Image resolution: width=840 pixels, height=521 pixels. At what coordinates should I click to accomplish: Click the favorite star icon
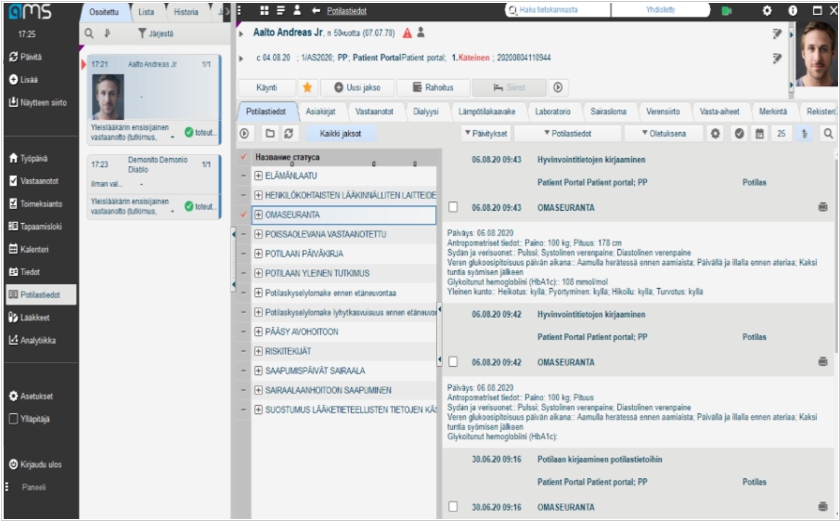[307, 88]
